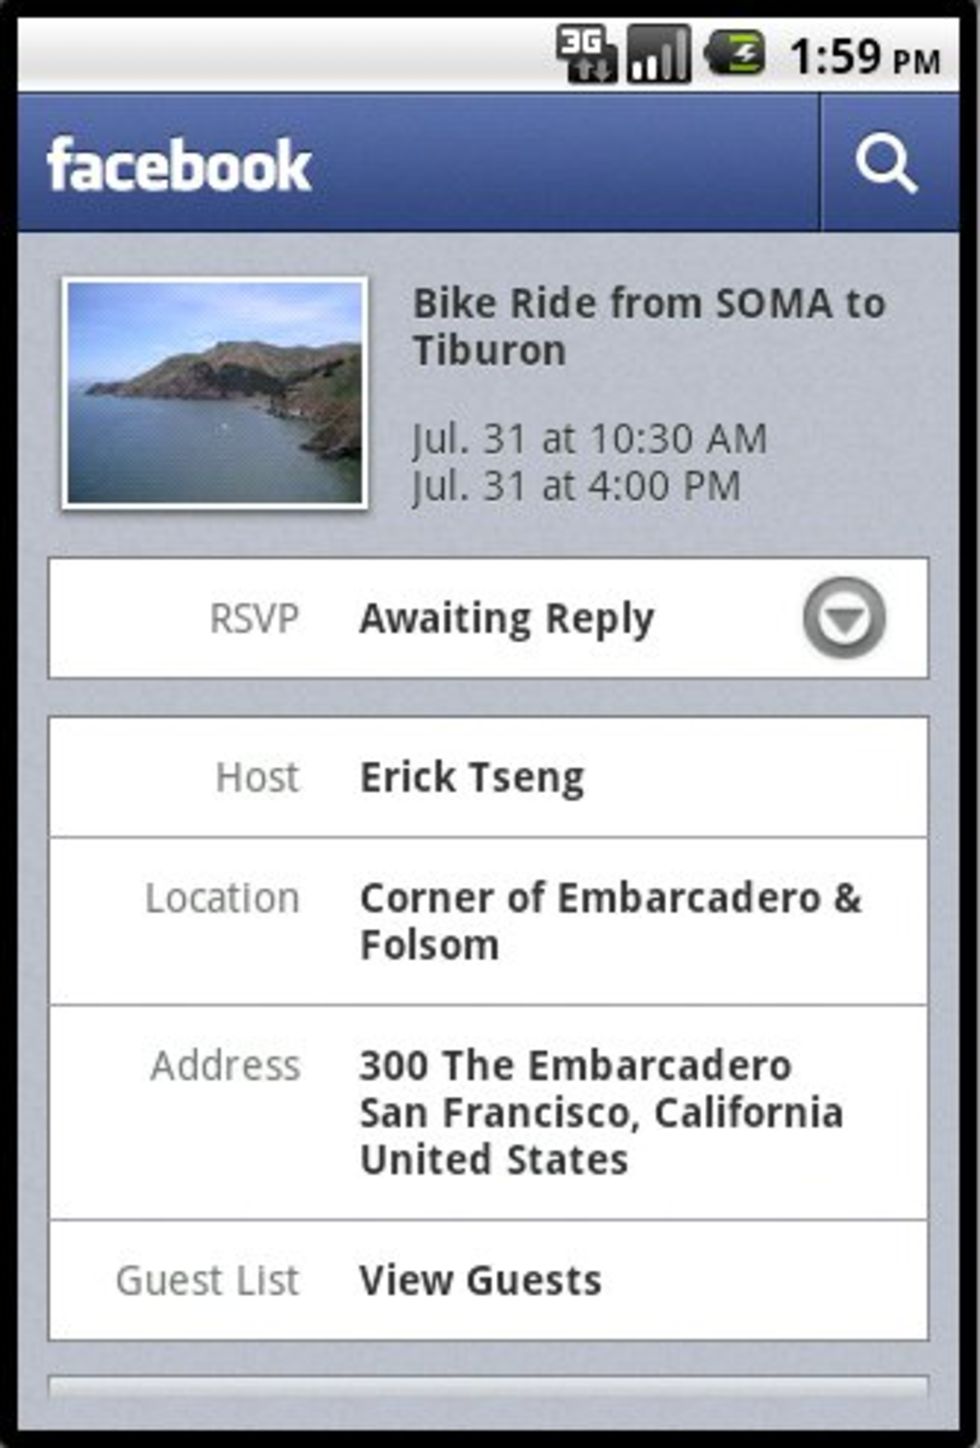The width and height of the screenshot is (980, 1448).
Task: Tap the RSVP row label
Action: click(x=254, y=618)
